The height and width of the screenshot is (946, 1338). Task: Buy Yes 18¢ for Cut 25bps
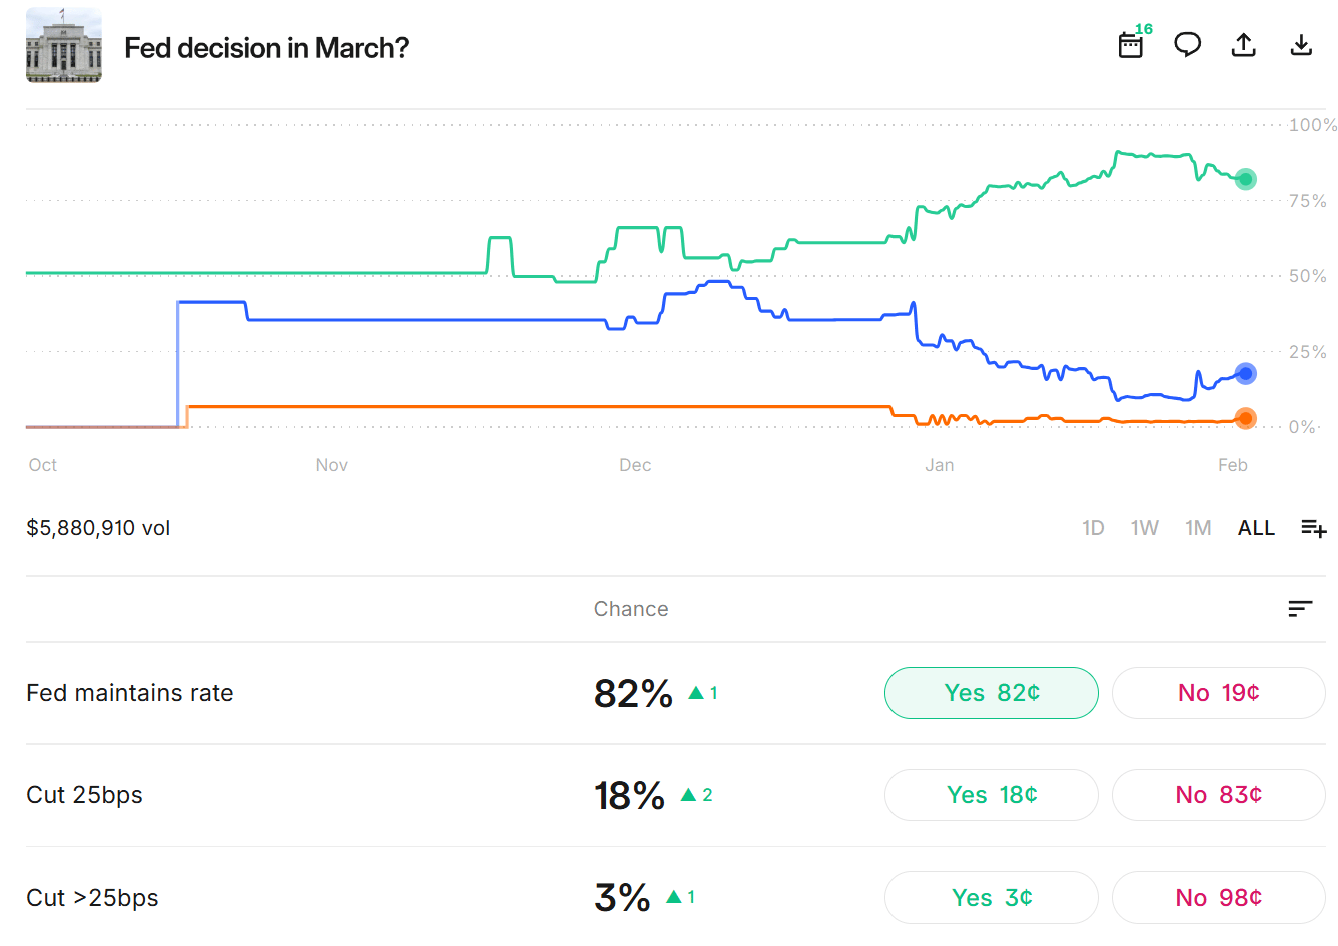(x=991, y=795)
